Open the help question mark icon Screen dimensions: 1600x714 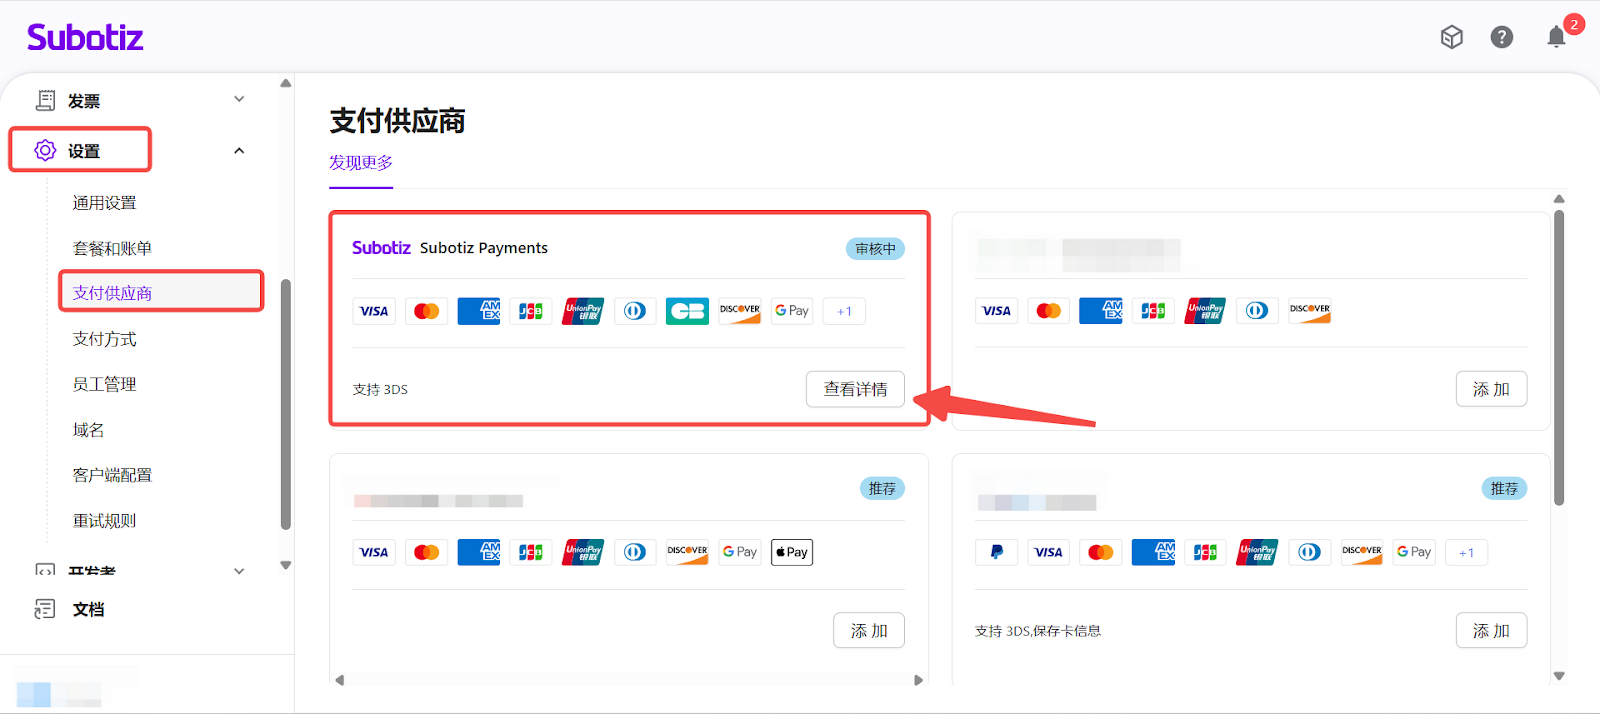[1501, 37]
